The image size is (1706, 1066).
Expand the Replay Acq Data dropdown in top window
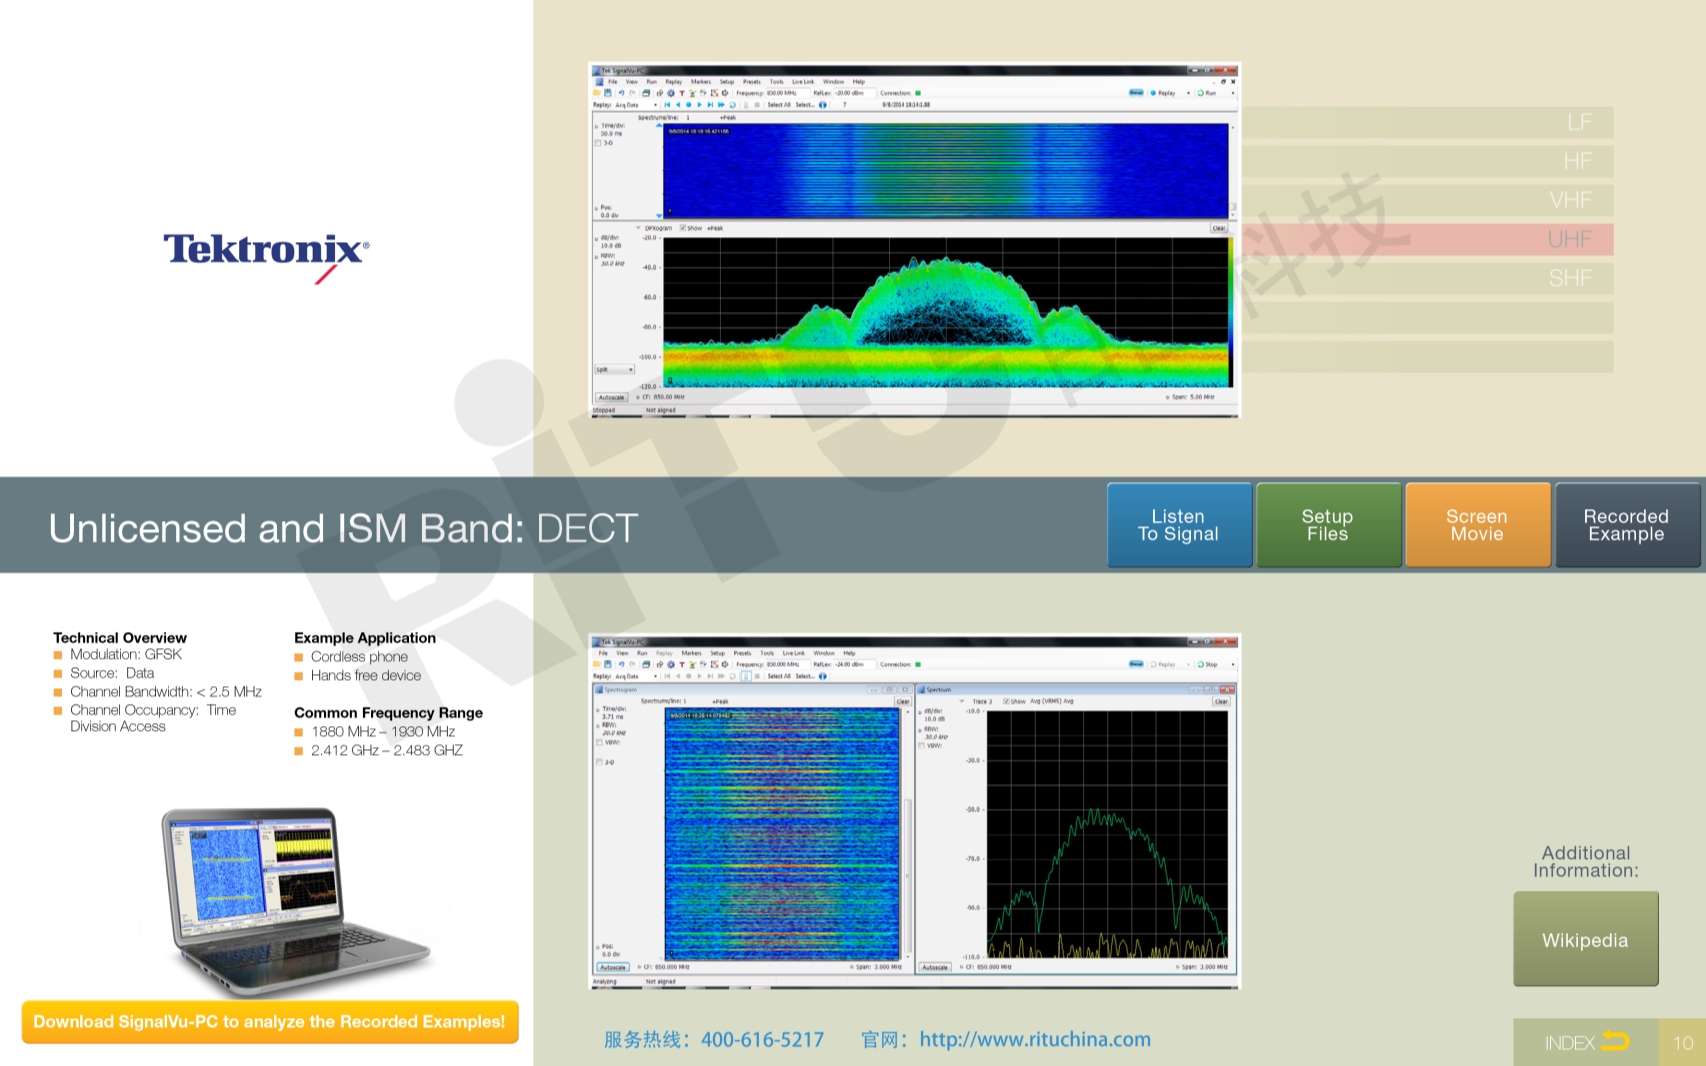pyautogui.click(x=655, y=105)
